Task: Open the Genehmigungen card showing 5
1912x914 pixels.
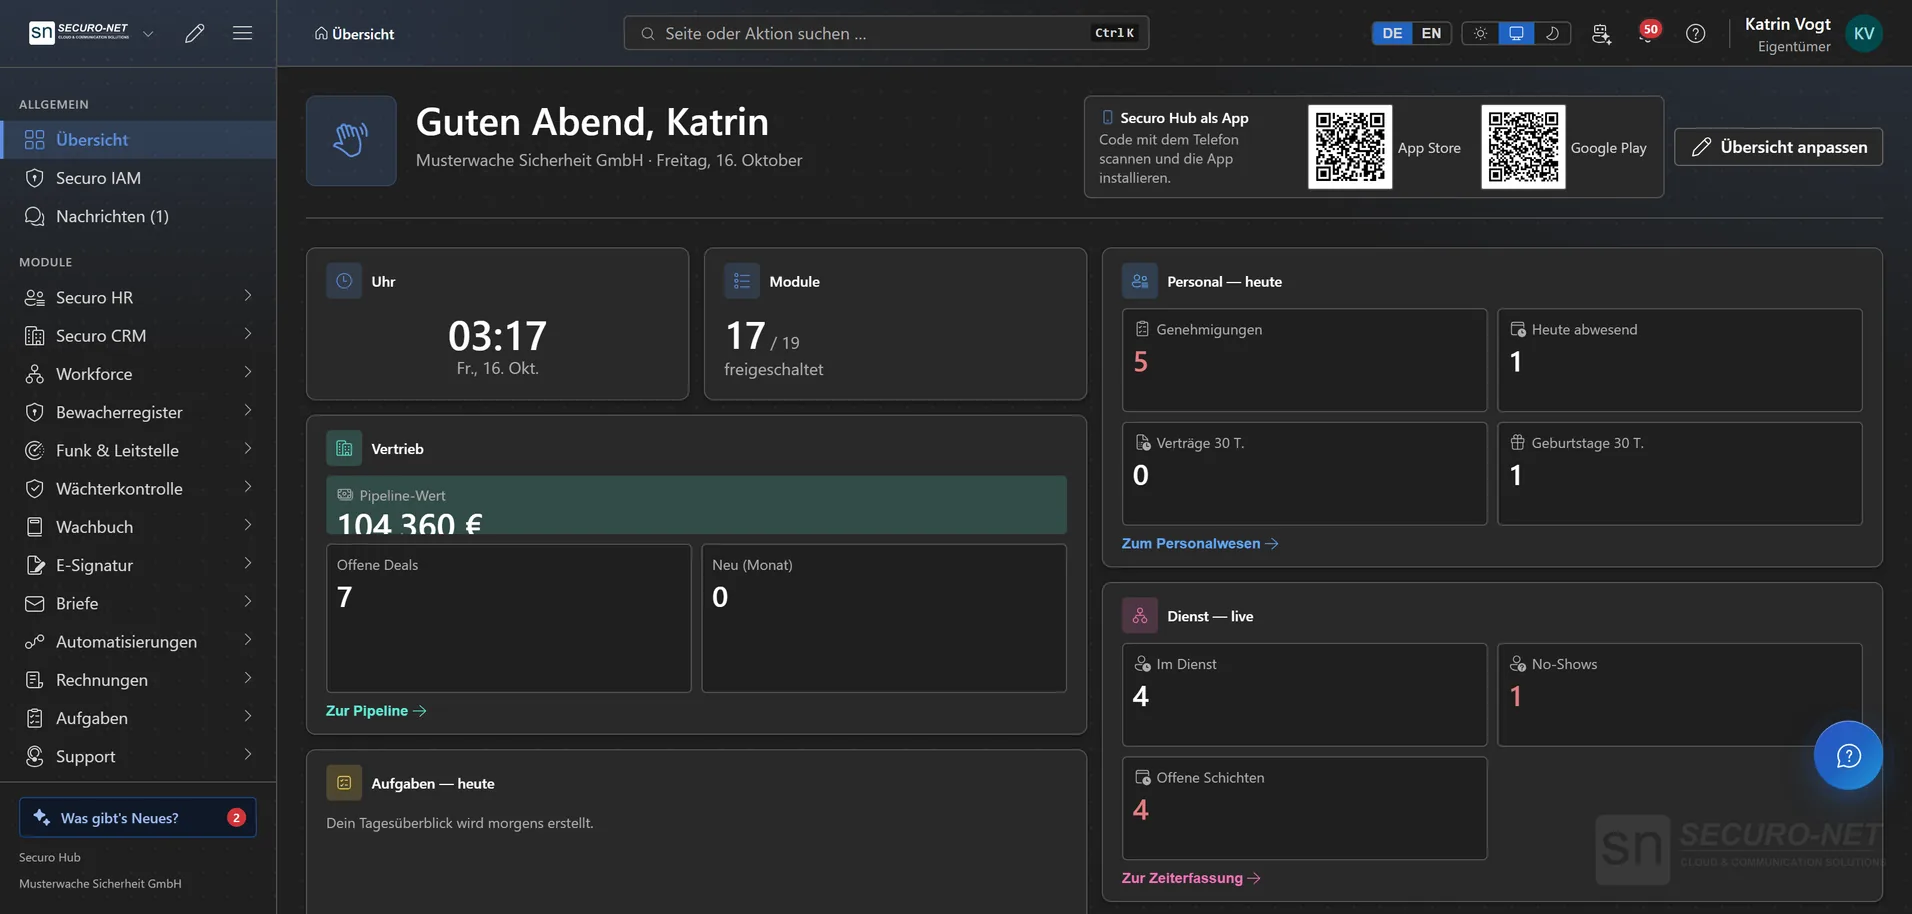Action: pyautogui.click(x=1304, y=360)
